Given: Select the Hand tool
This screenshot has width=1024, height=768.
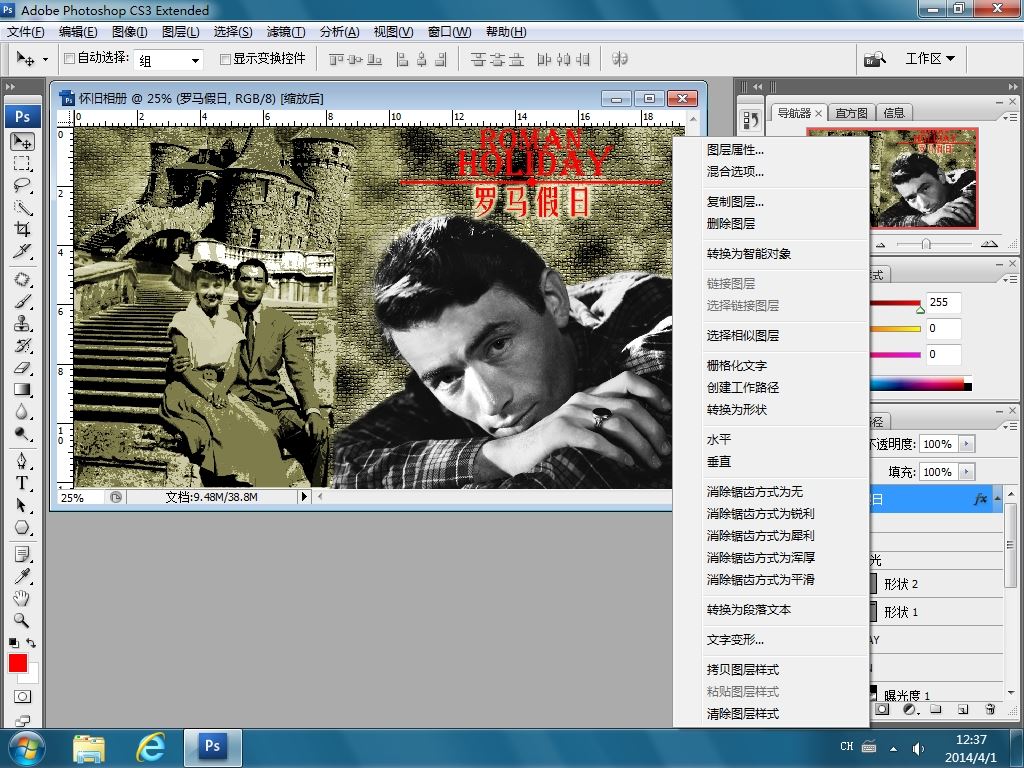Looking at the screenshot, I should point(22,598).
